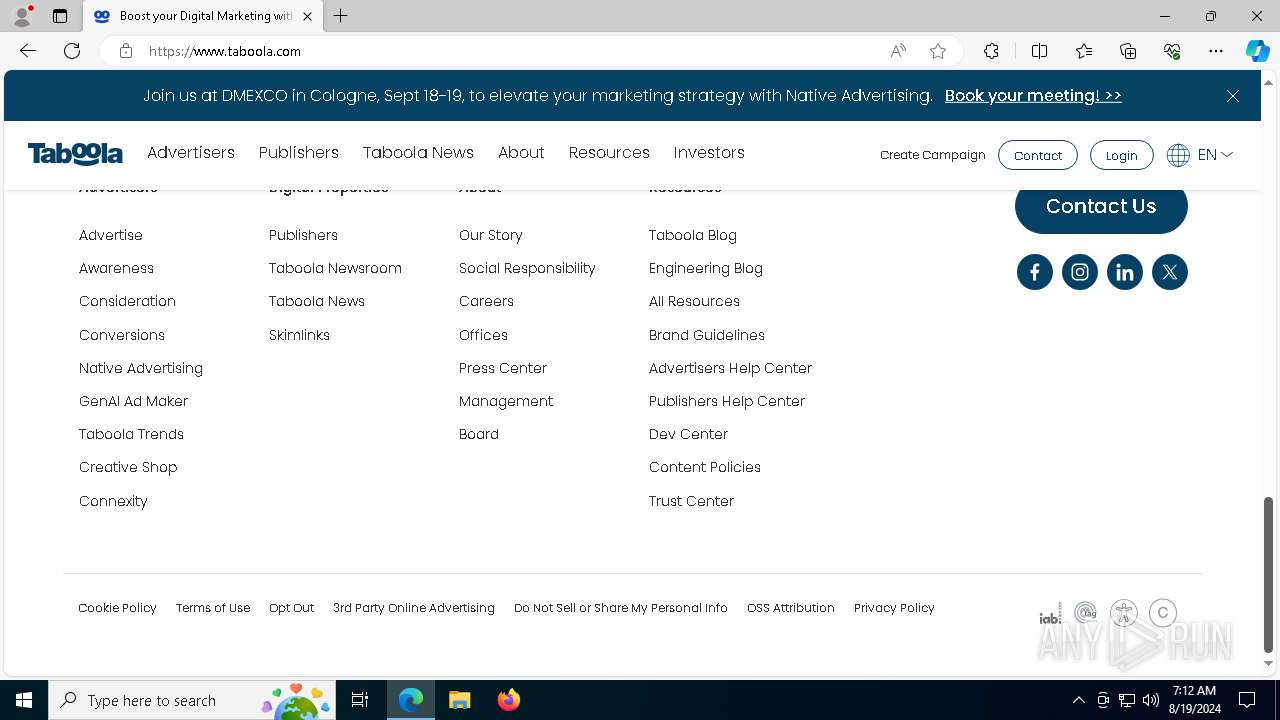Open the Opt Out link

[291, 608]
